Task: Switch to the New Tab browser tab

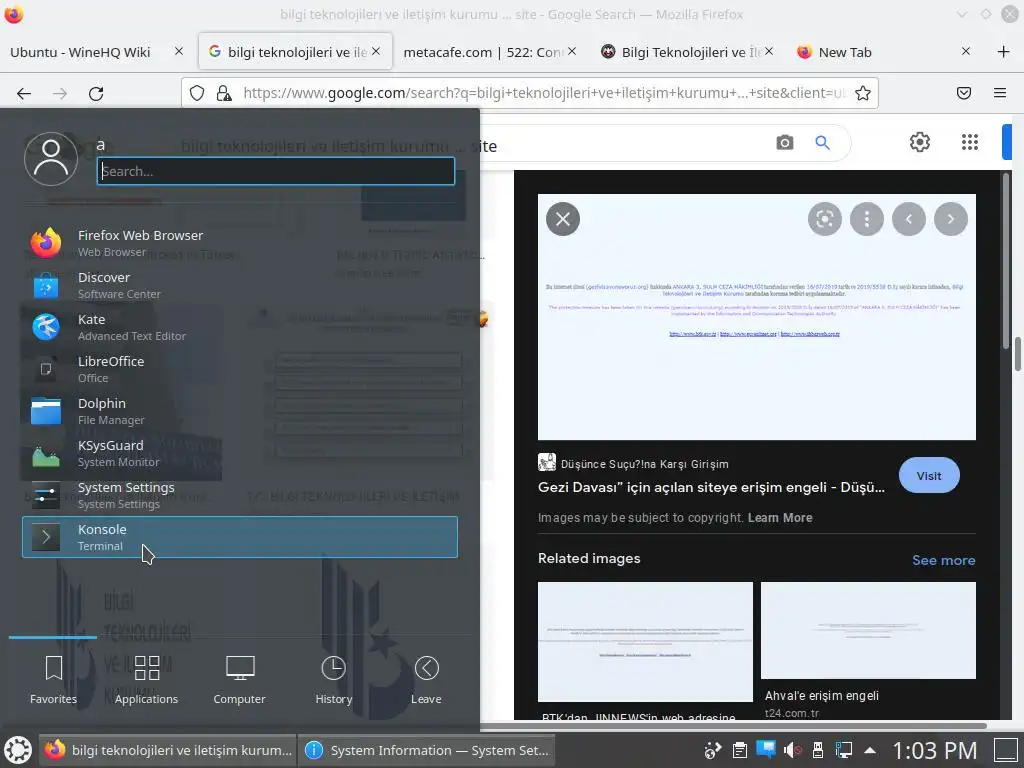Action: coord(846,52)
